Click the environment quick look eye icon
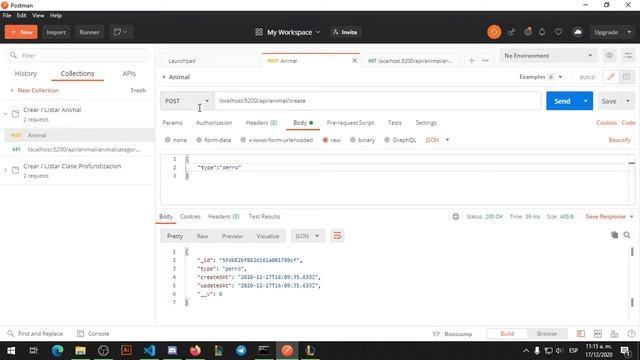 [x=609, y=55]
